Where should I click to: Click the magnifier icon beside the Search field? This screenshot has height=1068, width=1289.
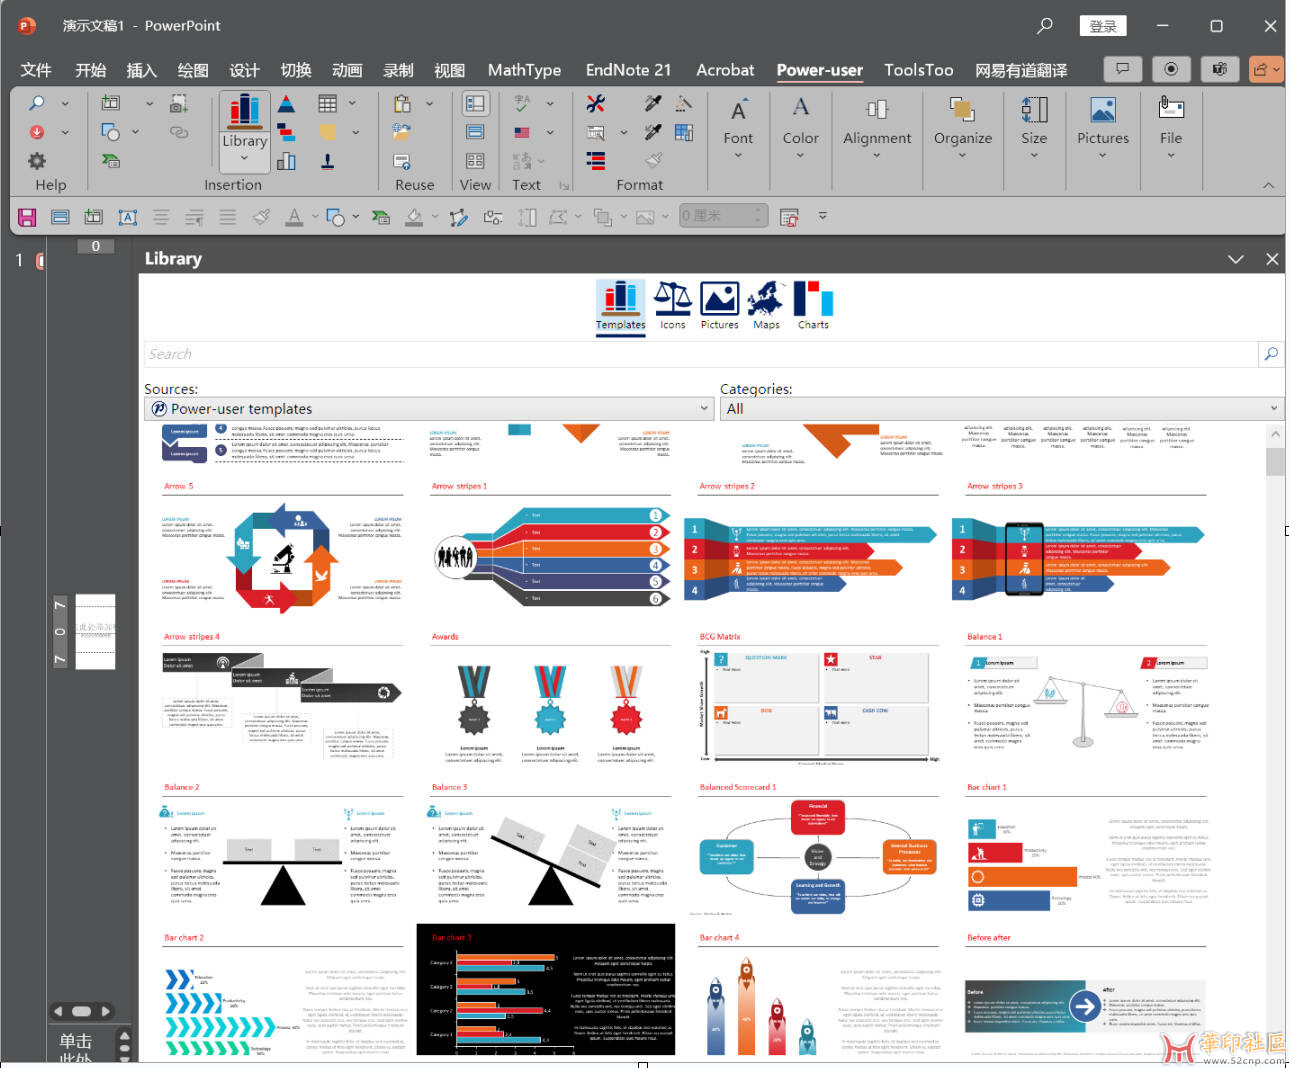pos(1271,354)
